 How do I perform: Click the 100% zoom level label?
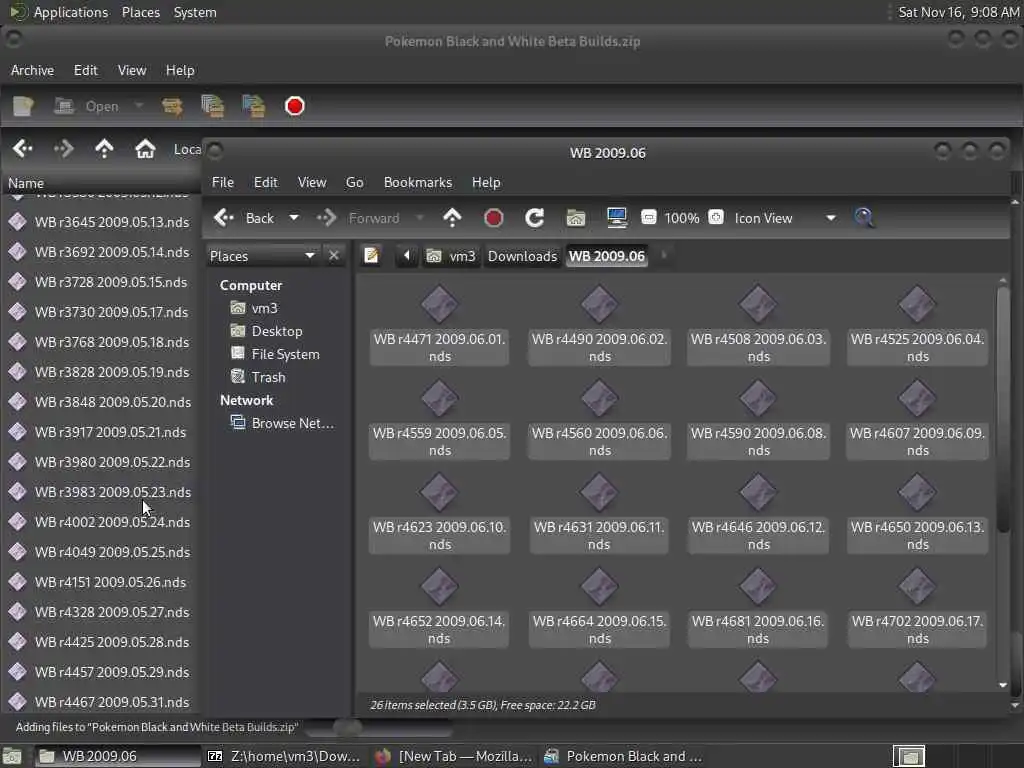click(x=682, y=218)
